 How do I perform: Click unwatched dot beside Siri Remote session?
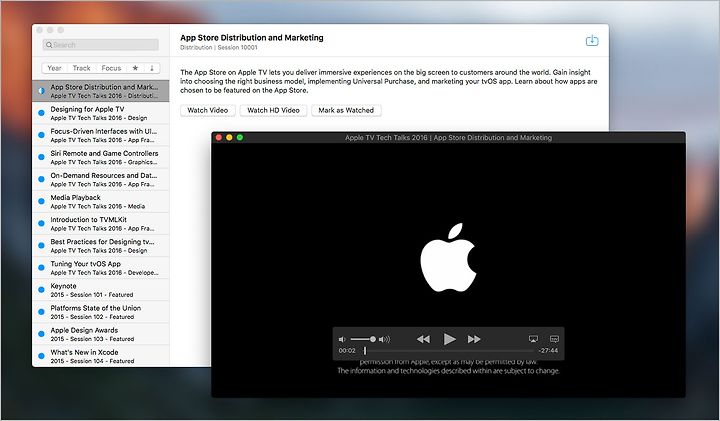41,157
